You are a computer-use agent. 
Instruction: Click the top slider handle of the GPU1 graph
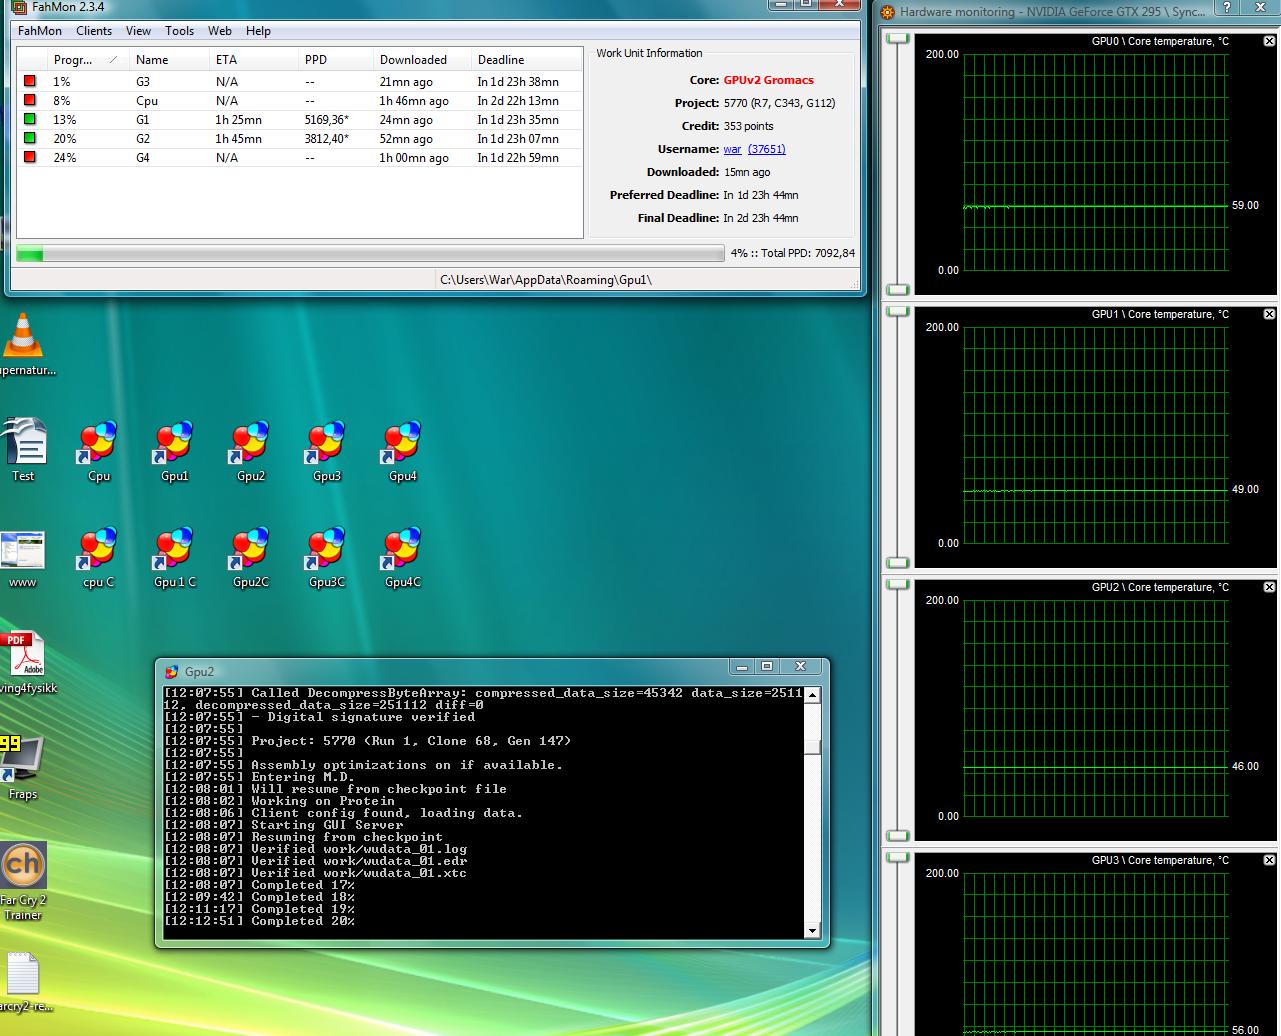[898, 311]
